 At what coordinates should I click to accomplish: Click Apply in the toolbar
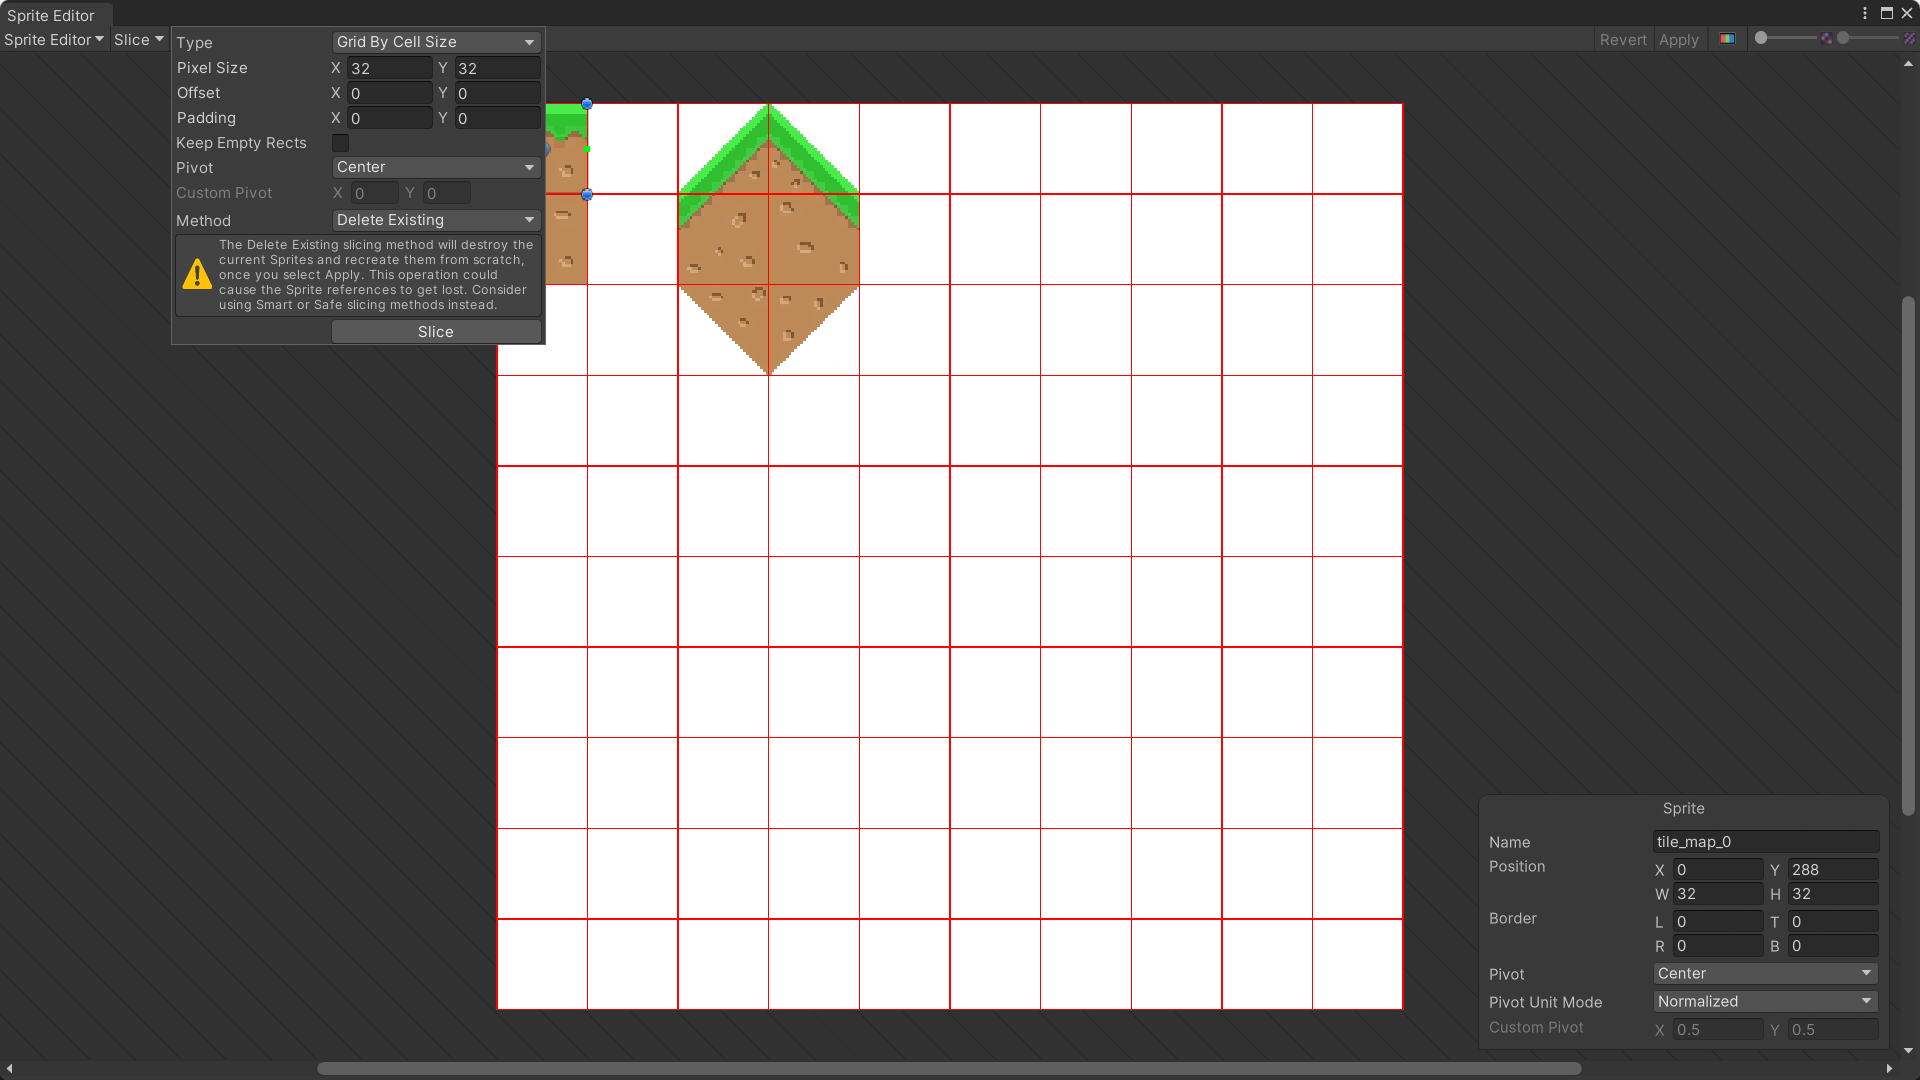[1678, 40]
